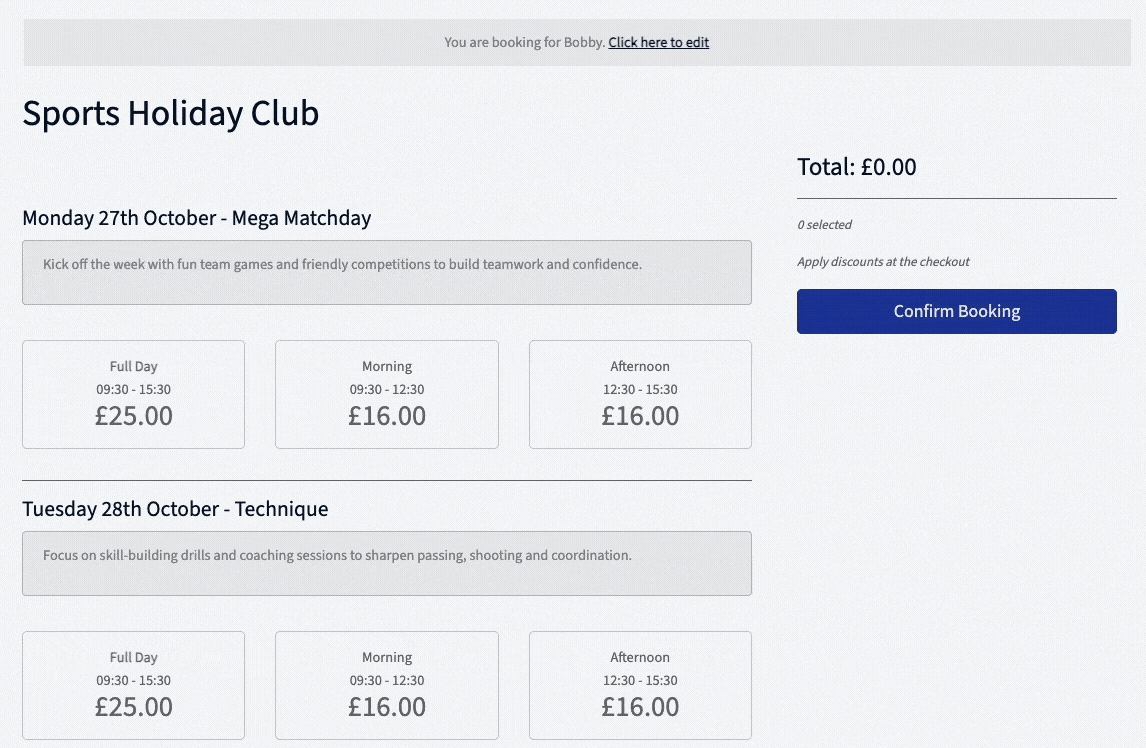
Task: Click the 09:30 - 12:30 time on Tuesday Morning
Action: pos(386,681)
